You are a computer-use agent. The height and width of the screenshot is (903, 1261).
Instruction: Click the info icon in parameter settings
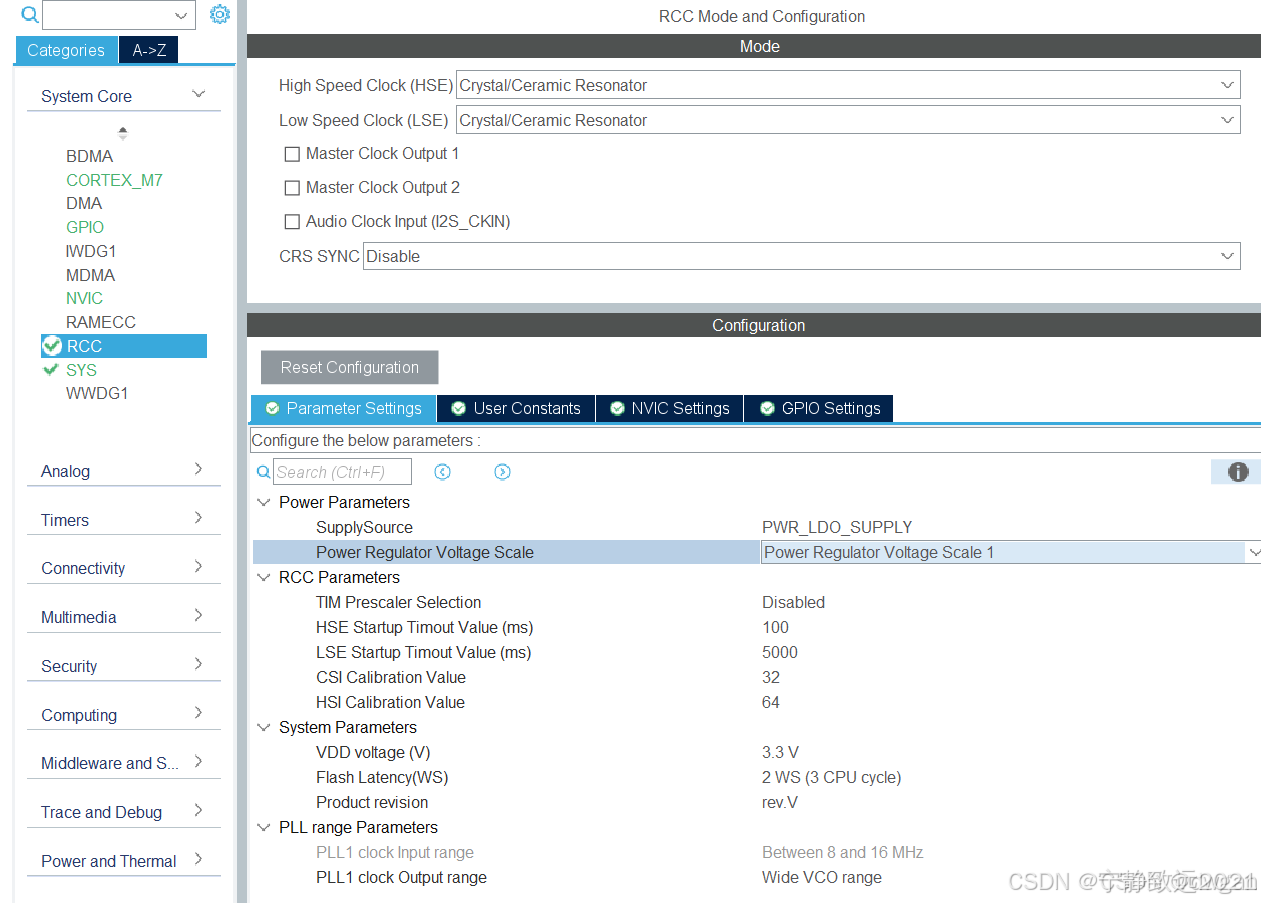click(1238, 472)
